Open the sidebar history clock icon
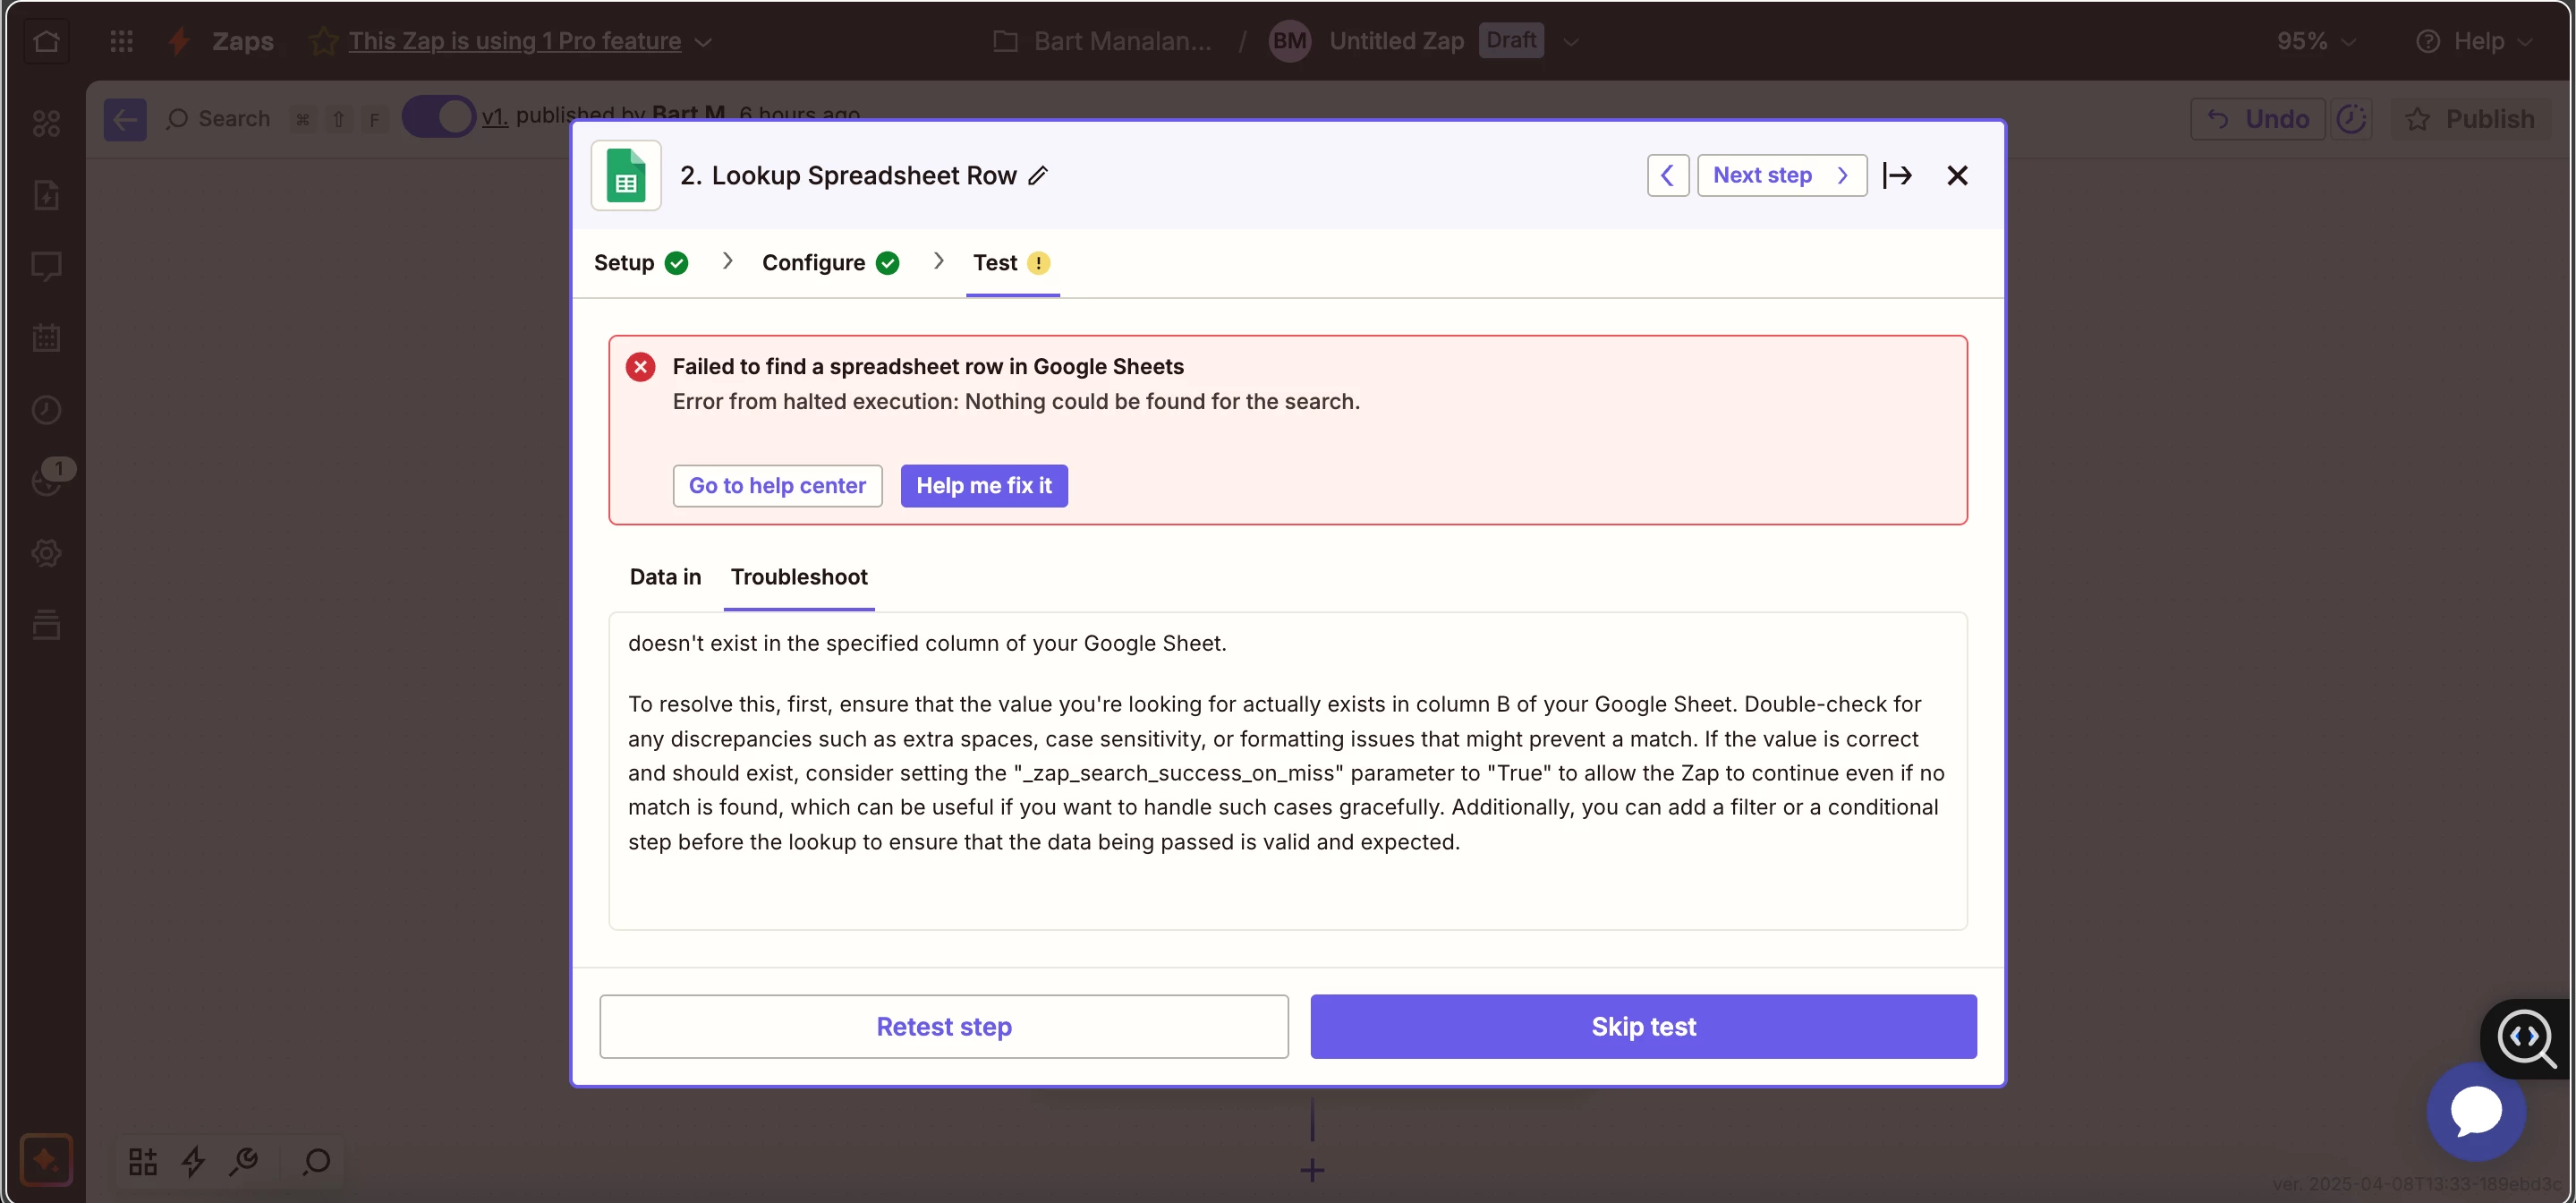 pos(46,410)
